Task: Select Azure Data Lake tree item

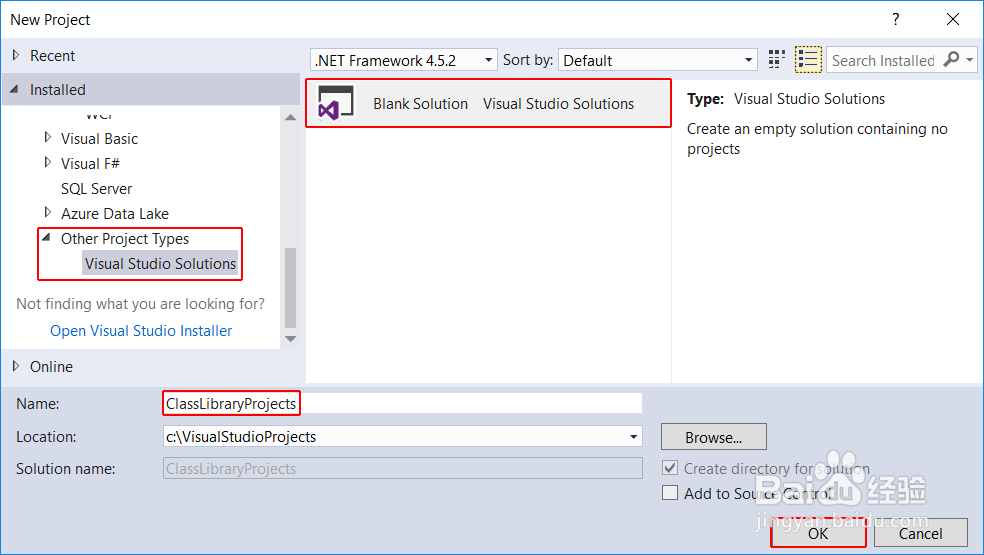Action: coord(115,214)
